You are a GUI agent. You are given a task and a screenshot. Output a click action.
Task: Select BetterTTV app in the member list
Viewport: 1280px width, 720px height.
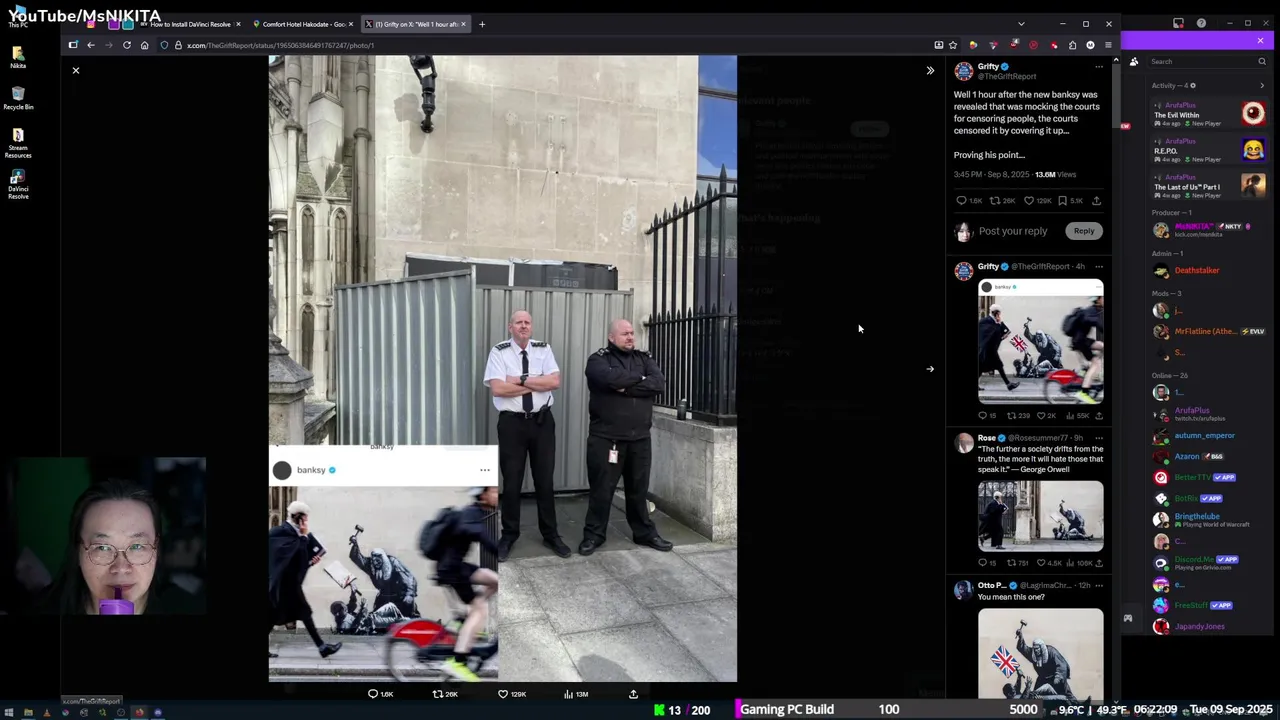(1208, 478)
